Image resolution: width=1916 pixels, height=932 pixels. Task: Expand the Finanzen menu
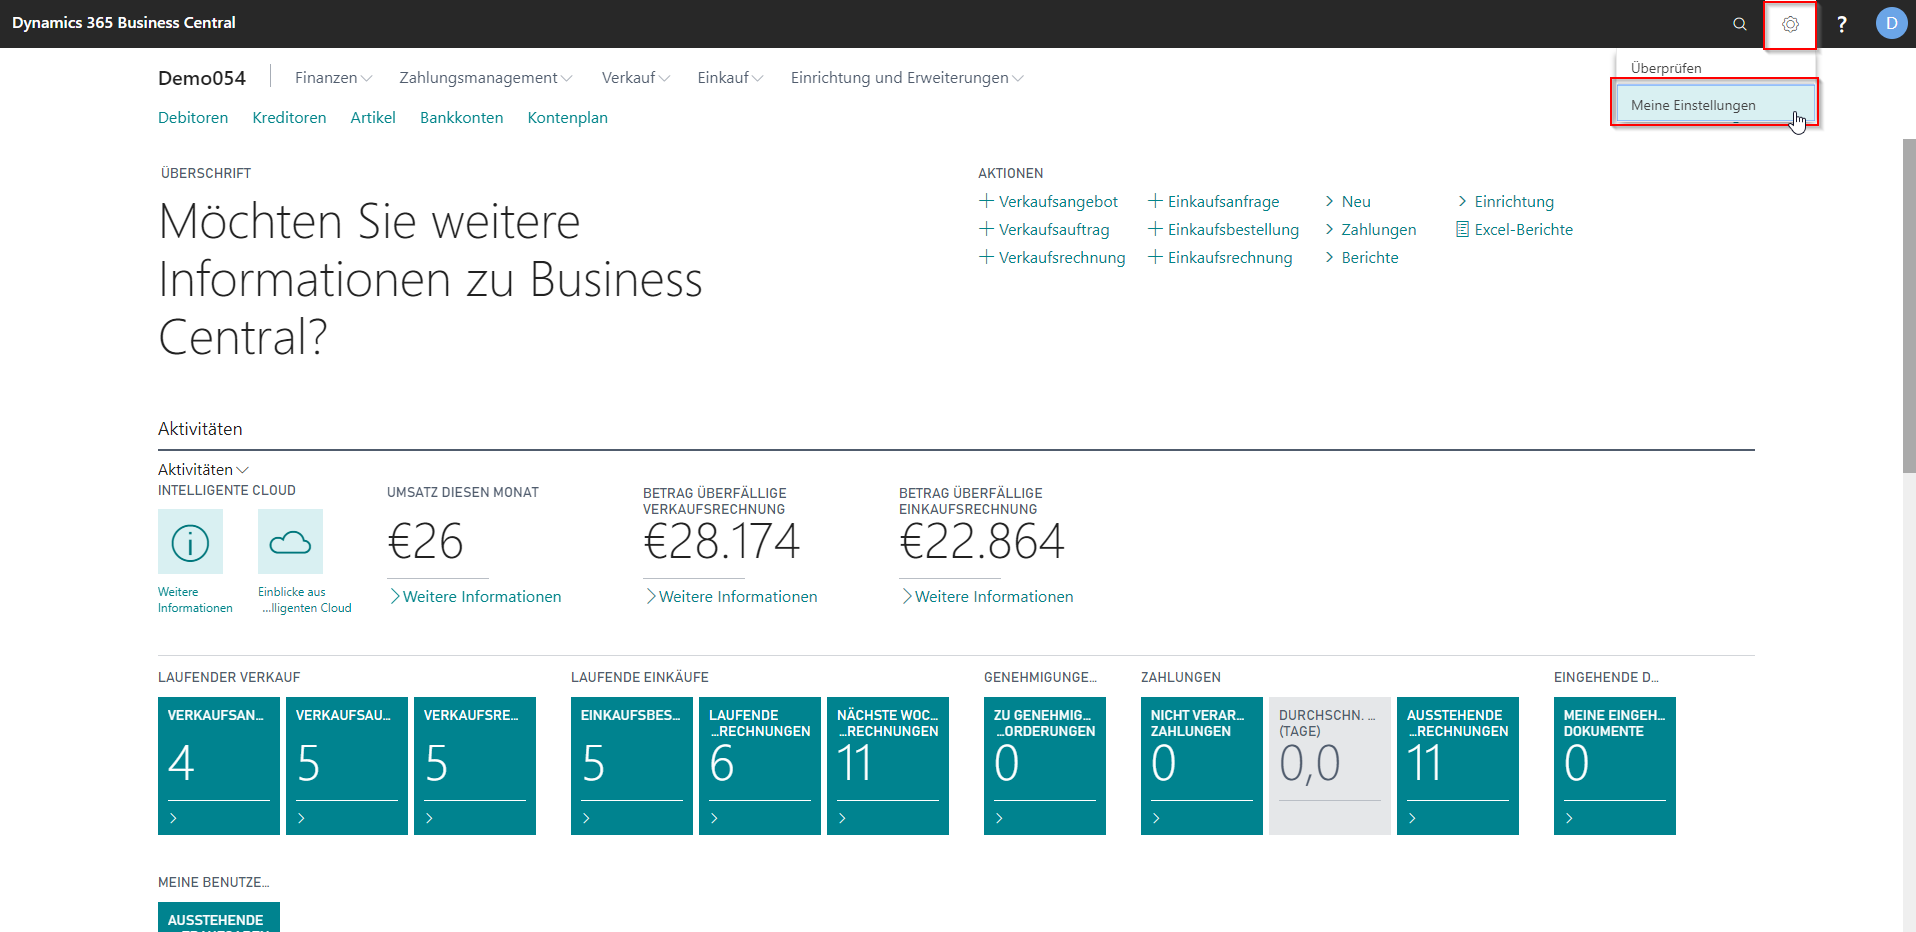[333, 77]
